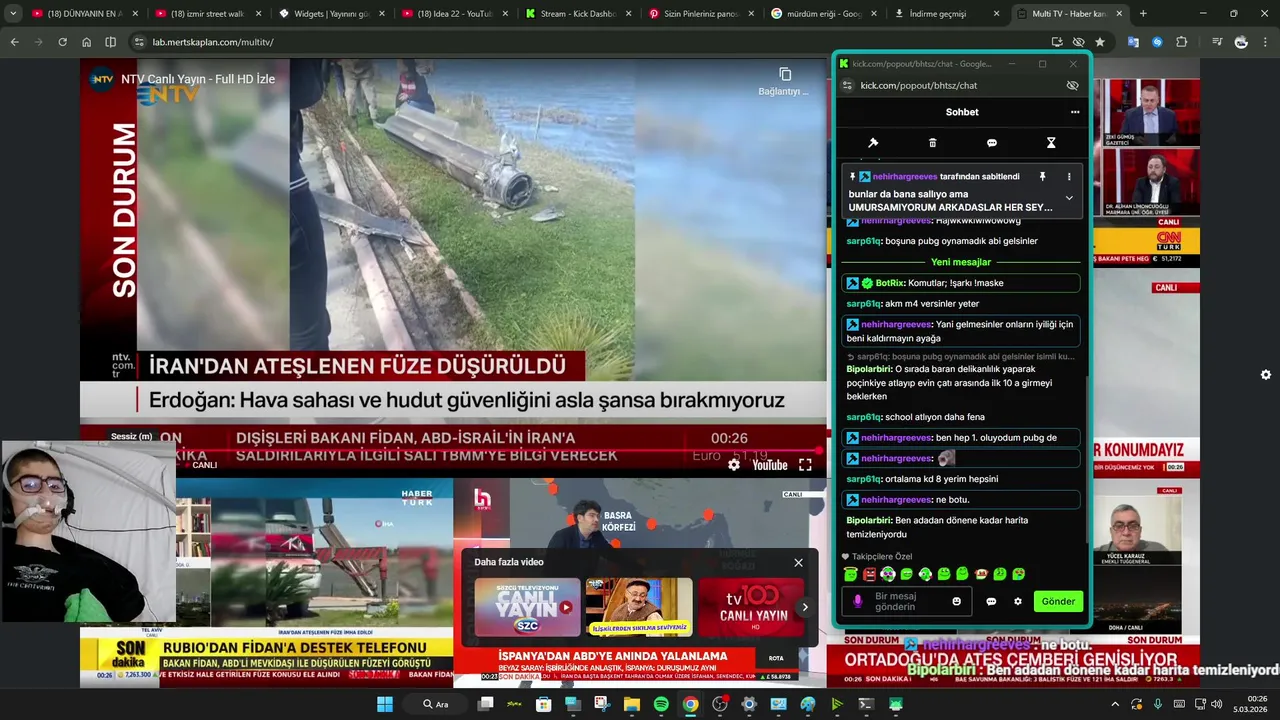Viewport: 1280px width, 720px height.
Task: Switch to the Pinterest 'Sizin Pinleriniz' tab
Action: coord(701,14)
